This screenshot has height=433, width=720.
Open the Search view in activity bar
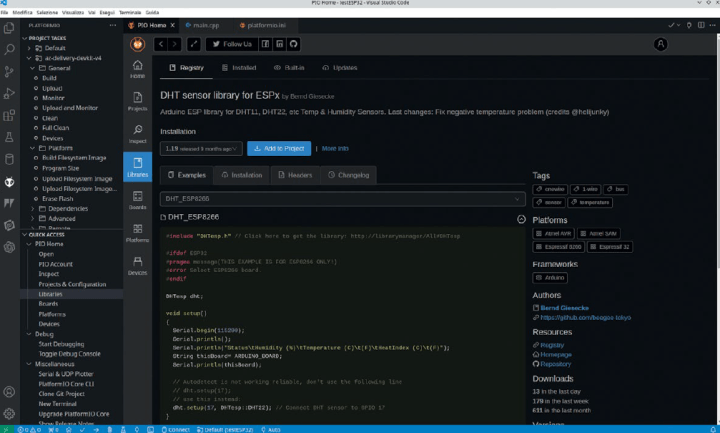pyautogui.click(x=10, y=48)
